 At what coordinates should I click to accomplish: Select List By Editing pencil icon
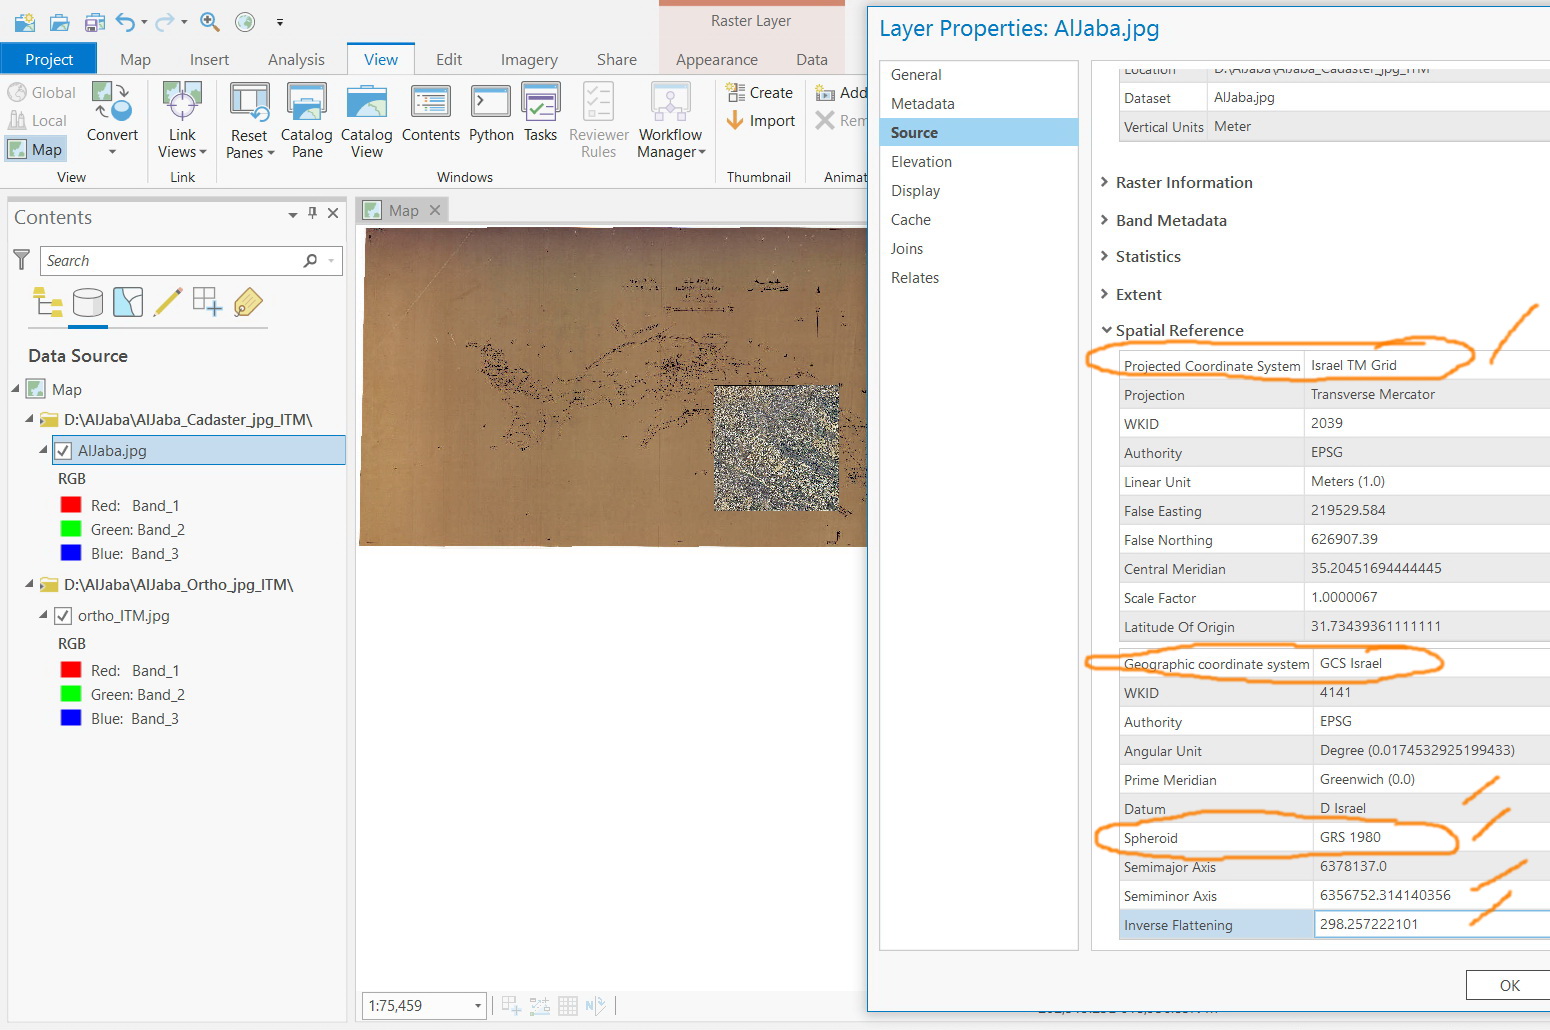point(168,302)
